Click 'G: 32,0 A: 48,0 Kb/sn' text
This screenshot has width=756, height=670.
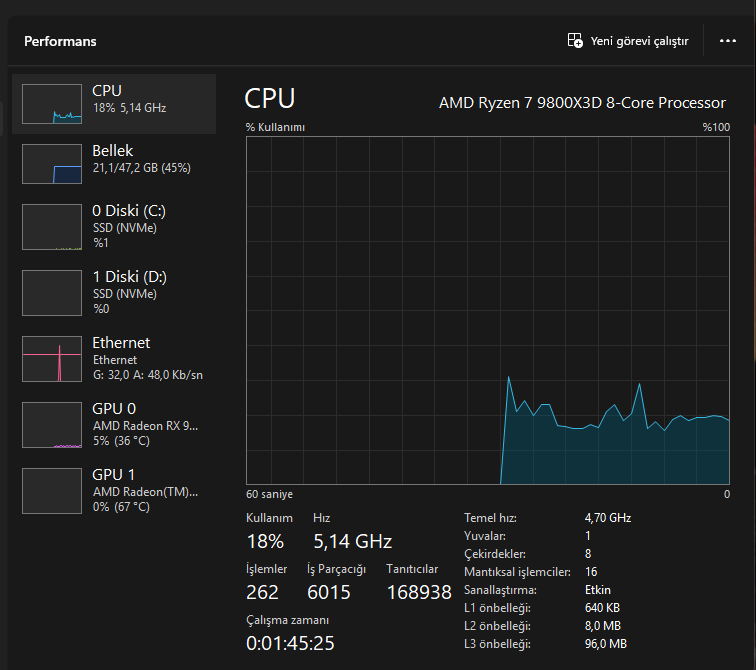click(148, 375)
